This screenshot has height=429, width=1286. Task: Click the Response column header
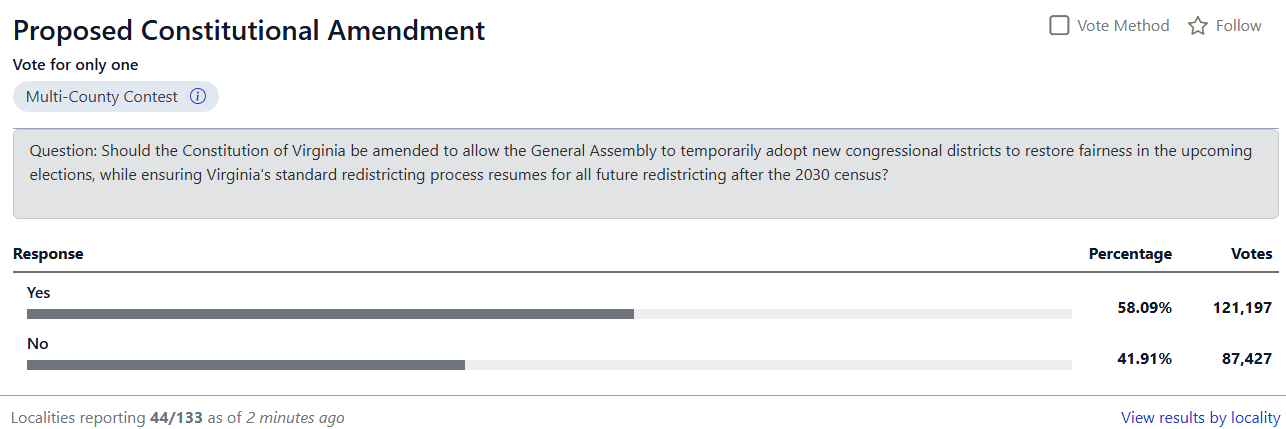point(48,254)
